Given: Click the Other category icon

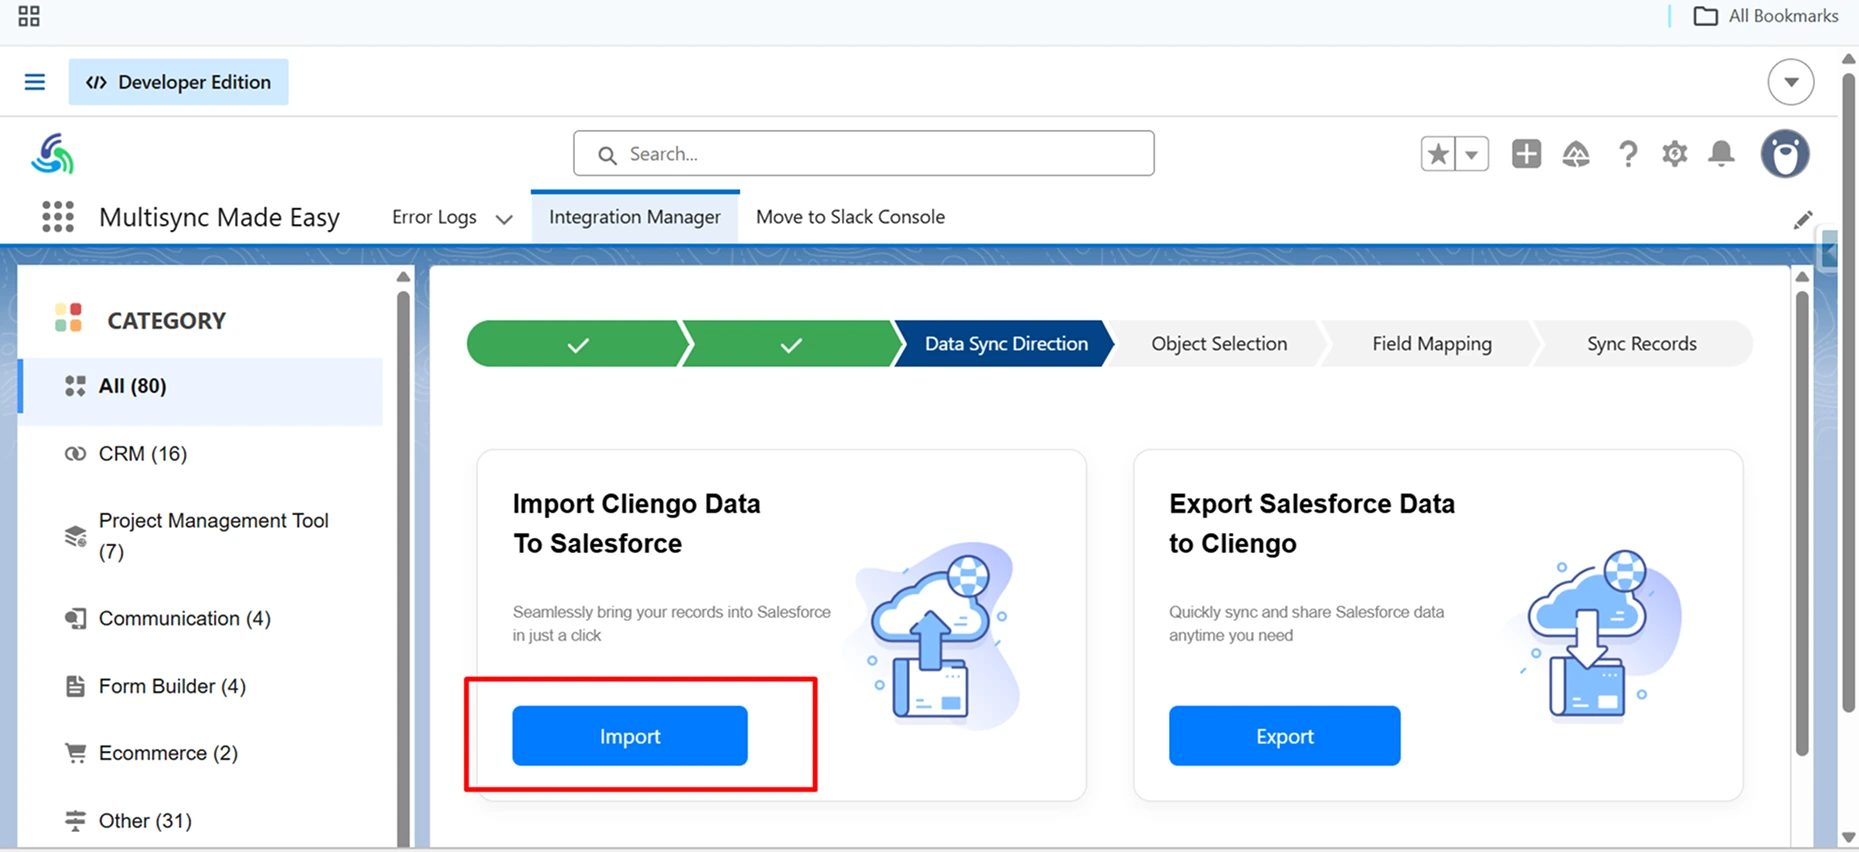Looking at the screenshot, I should pos(75,821).
